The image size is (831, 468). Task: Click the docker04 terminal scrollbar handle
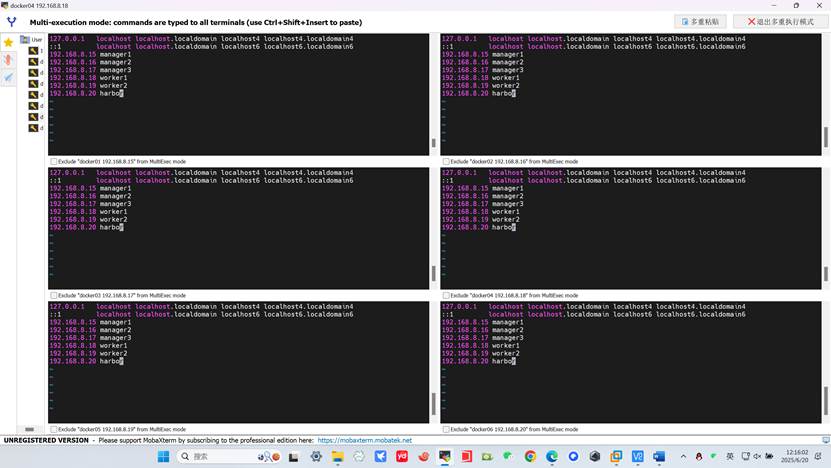(826, 273)
